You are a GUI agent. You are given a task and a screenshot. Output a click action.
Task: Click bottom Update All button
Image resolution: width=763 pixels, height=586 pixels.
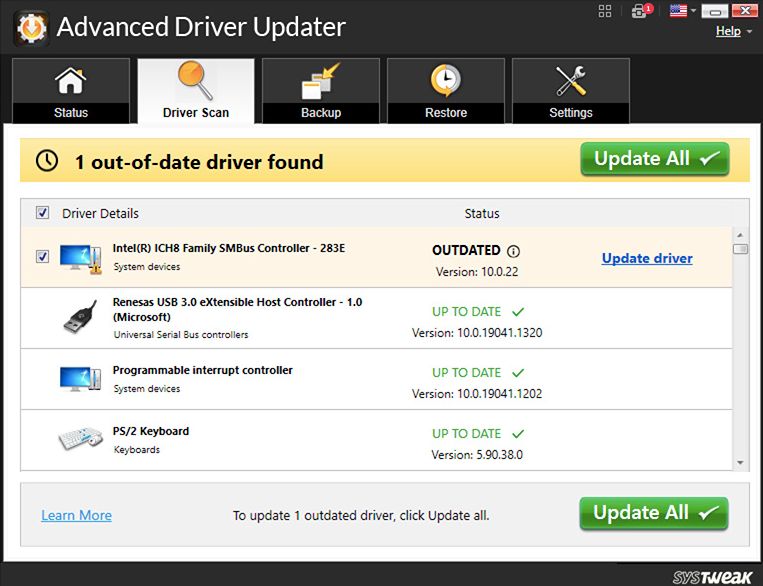pos(654,513)
